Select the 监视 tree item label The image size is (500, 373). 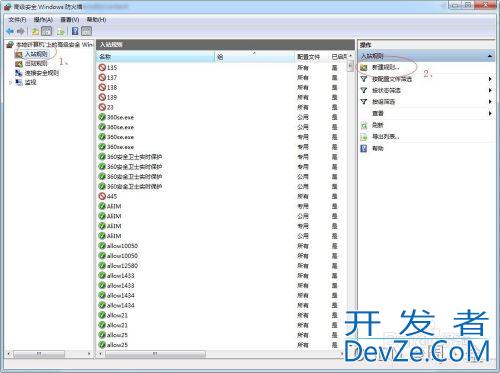point(30,82)
